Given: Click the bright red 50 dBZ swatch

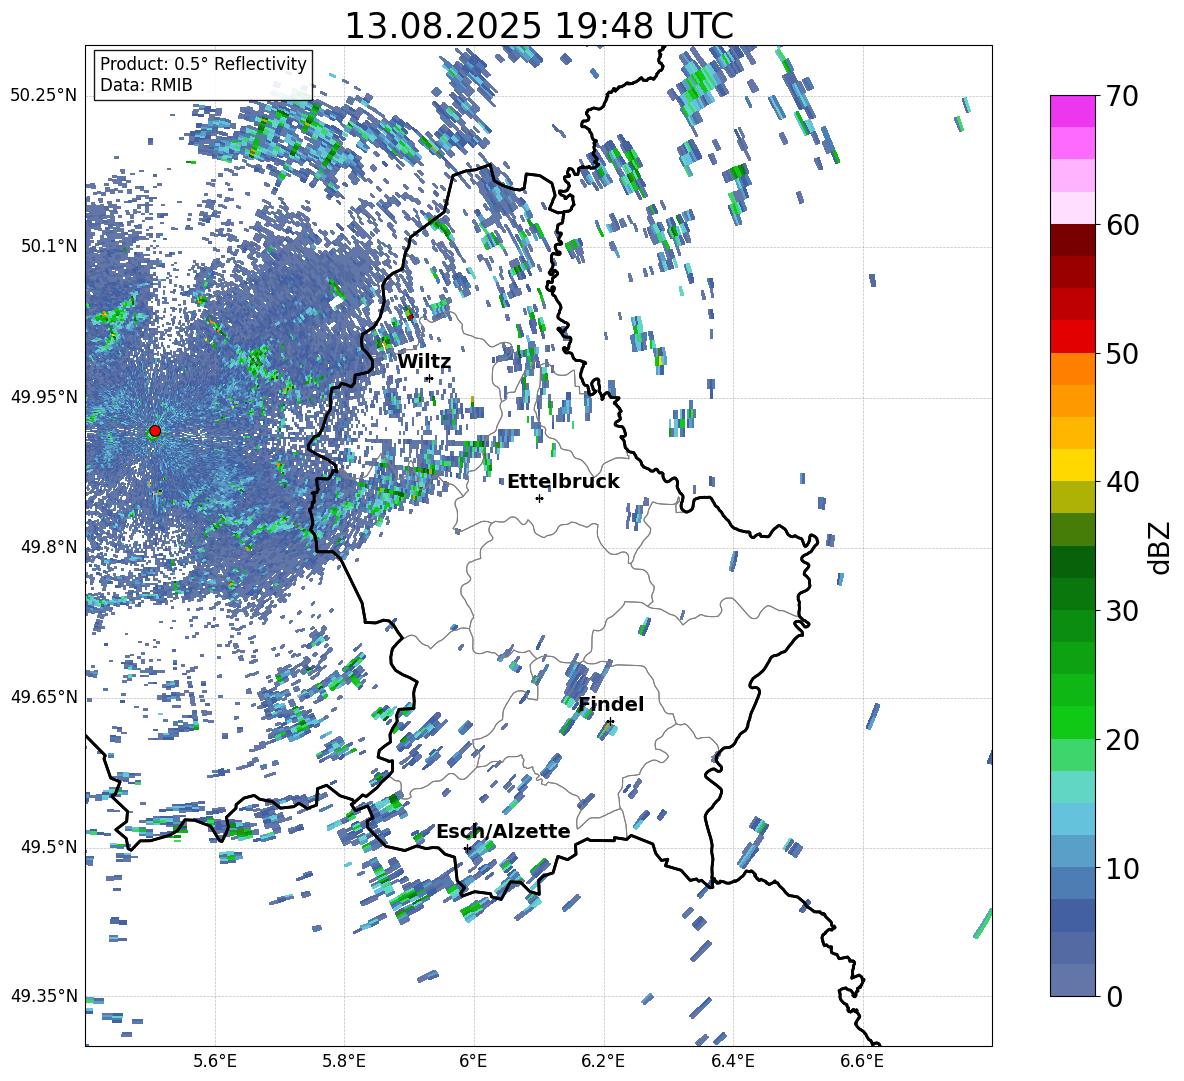Looking at the screenshot, I should 1073,337.
